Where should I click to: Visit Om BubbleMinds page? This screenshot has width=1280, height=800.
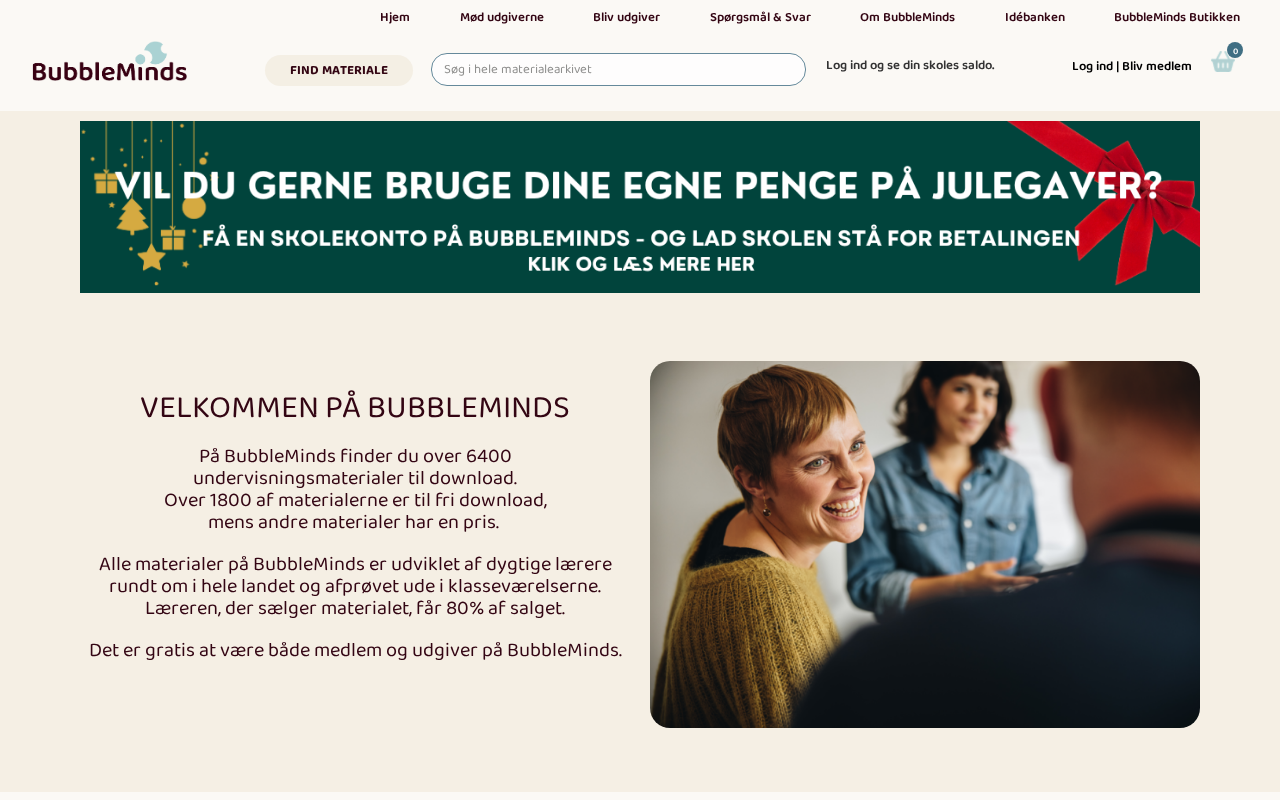pyautogui.click(x=907, y=17)
